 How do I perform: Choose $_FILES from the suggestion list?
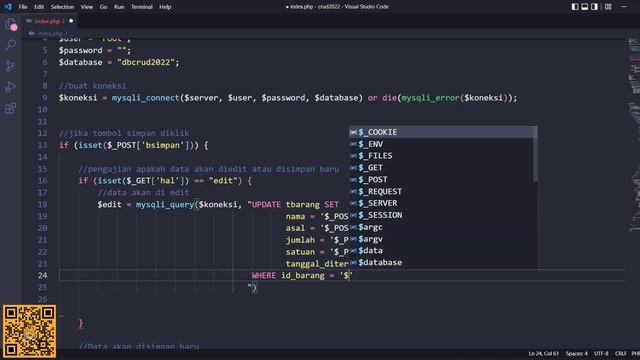tap(443, 156)
